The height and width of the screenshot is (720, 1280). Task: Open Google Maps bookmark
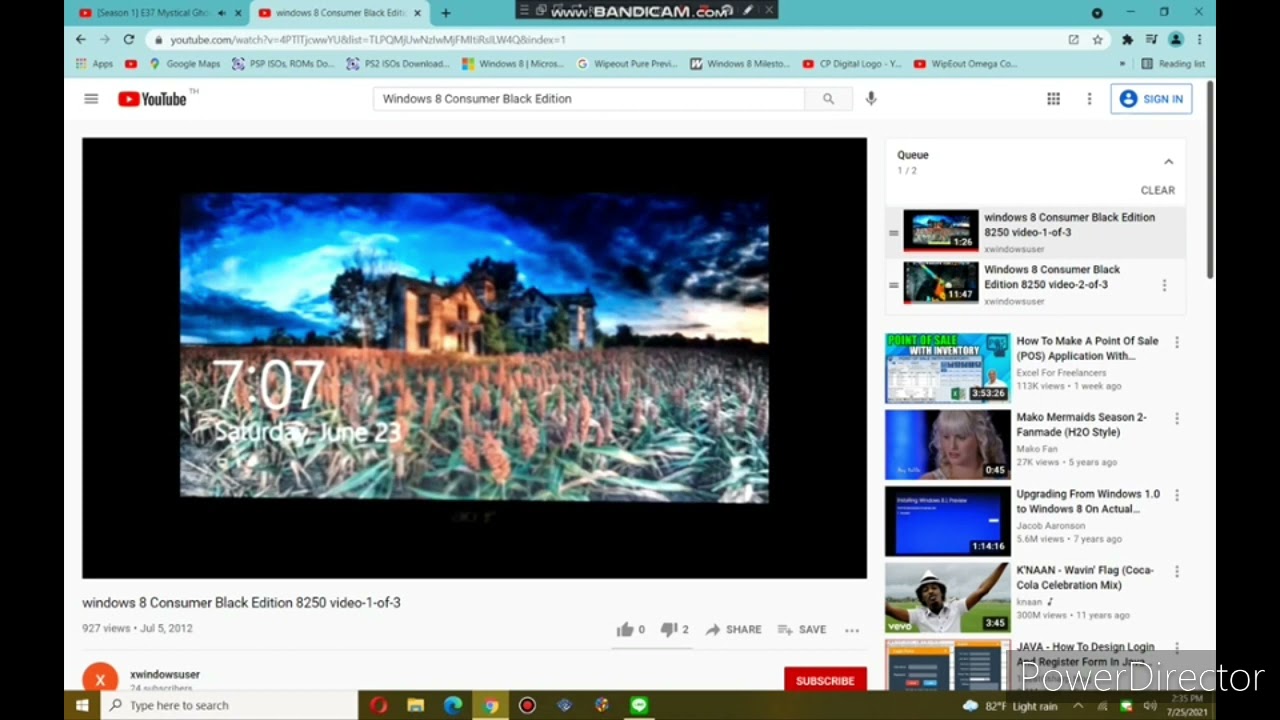coord(185,63)
